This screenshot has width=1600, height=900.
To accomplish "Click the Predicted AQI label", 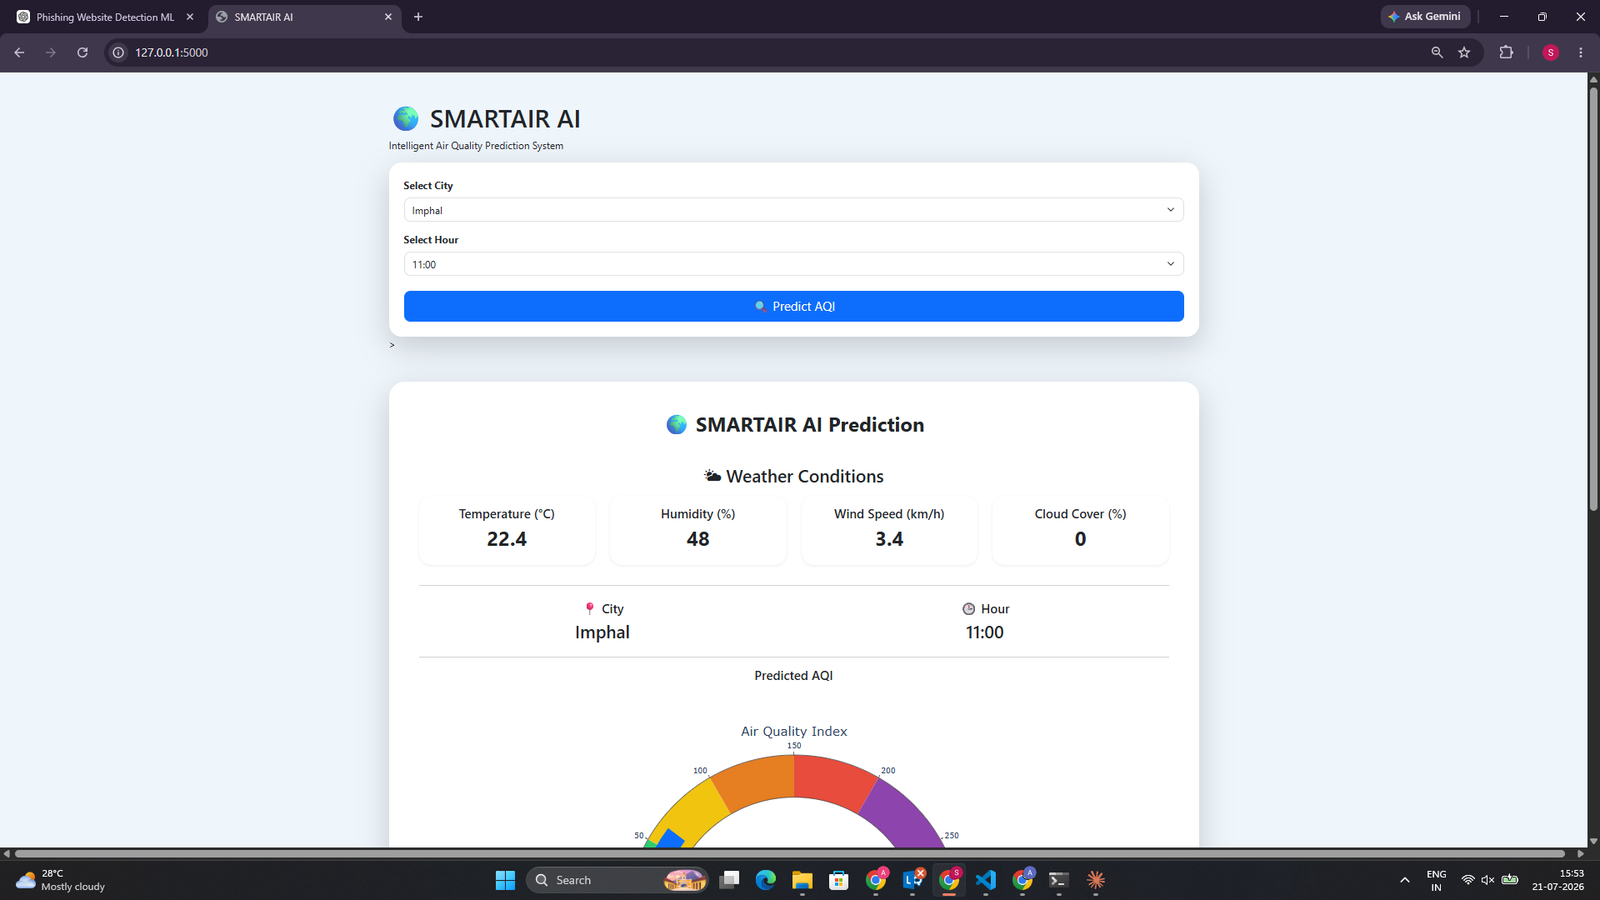I will (793, 676).
